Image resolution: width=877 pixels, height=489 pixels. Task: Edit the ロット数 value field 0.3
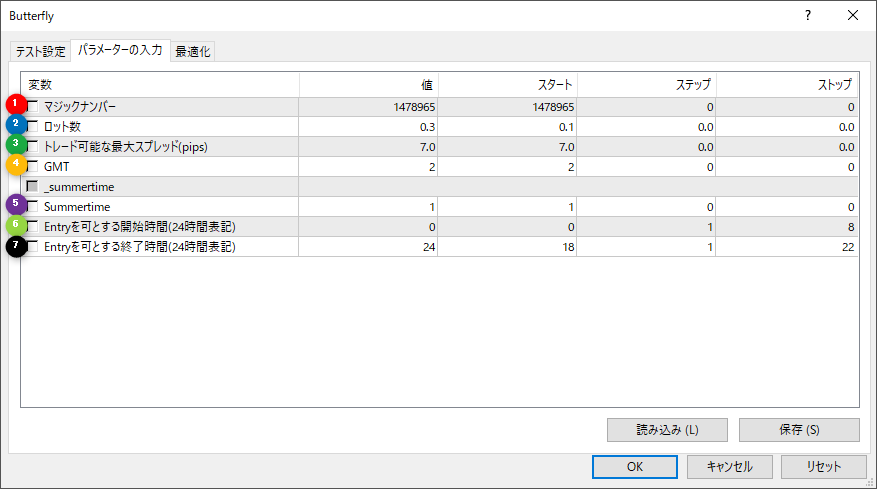tap(369, 127)
